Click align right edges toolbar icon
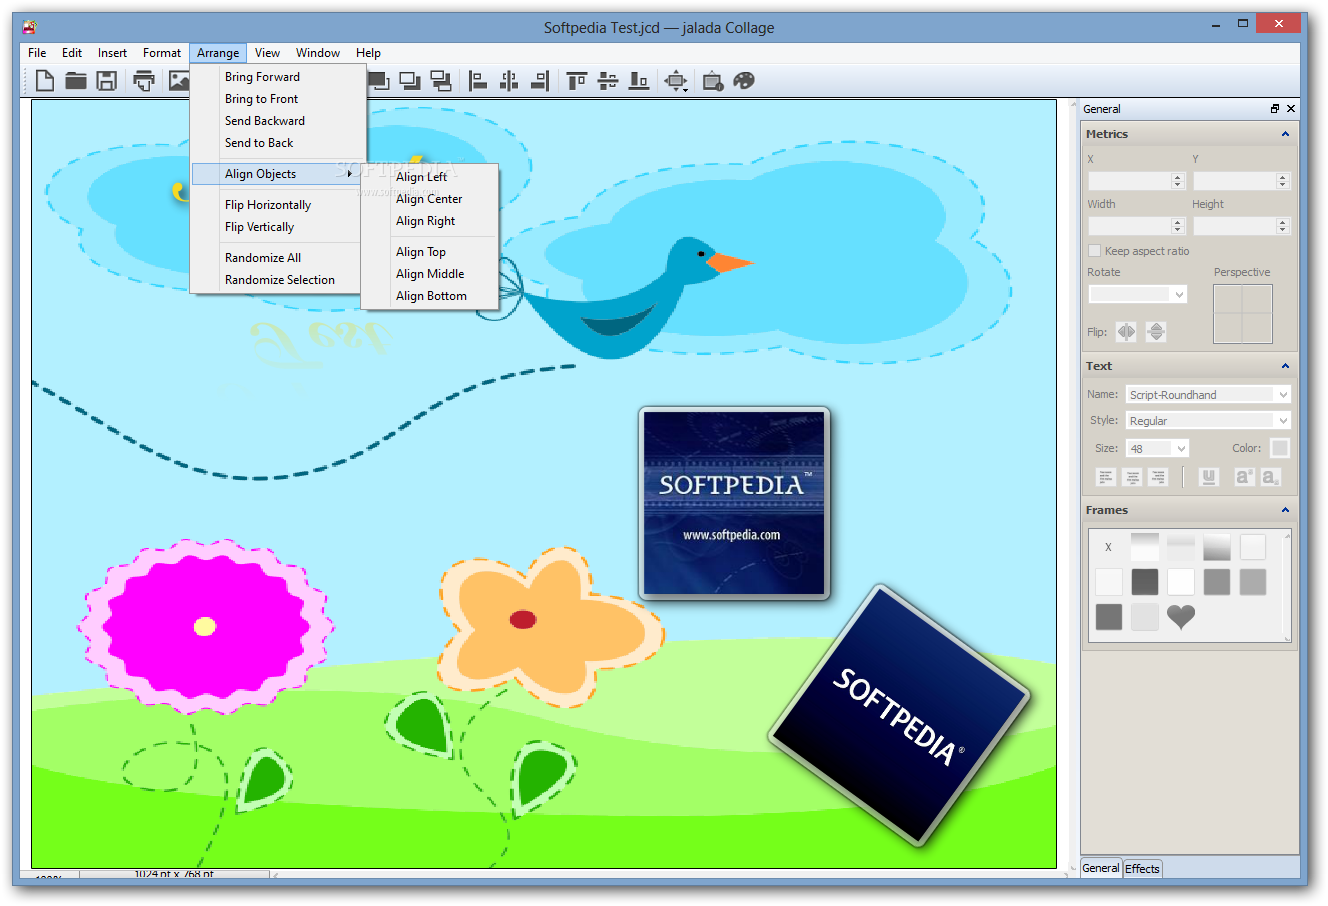 tap(540, 81)
